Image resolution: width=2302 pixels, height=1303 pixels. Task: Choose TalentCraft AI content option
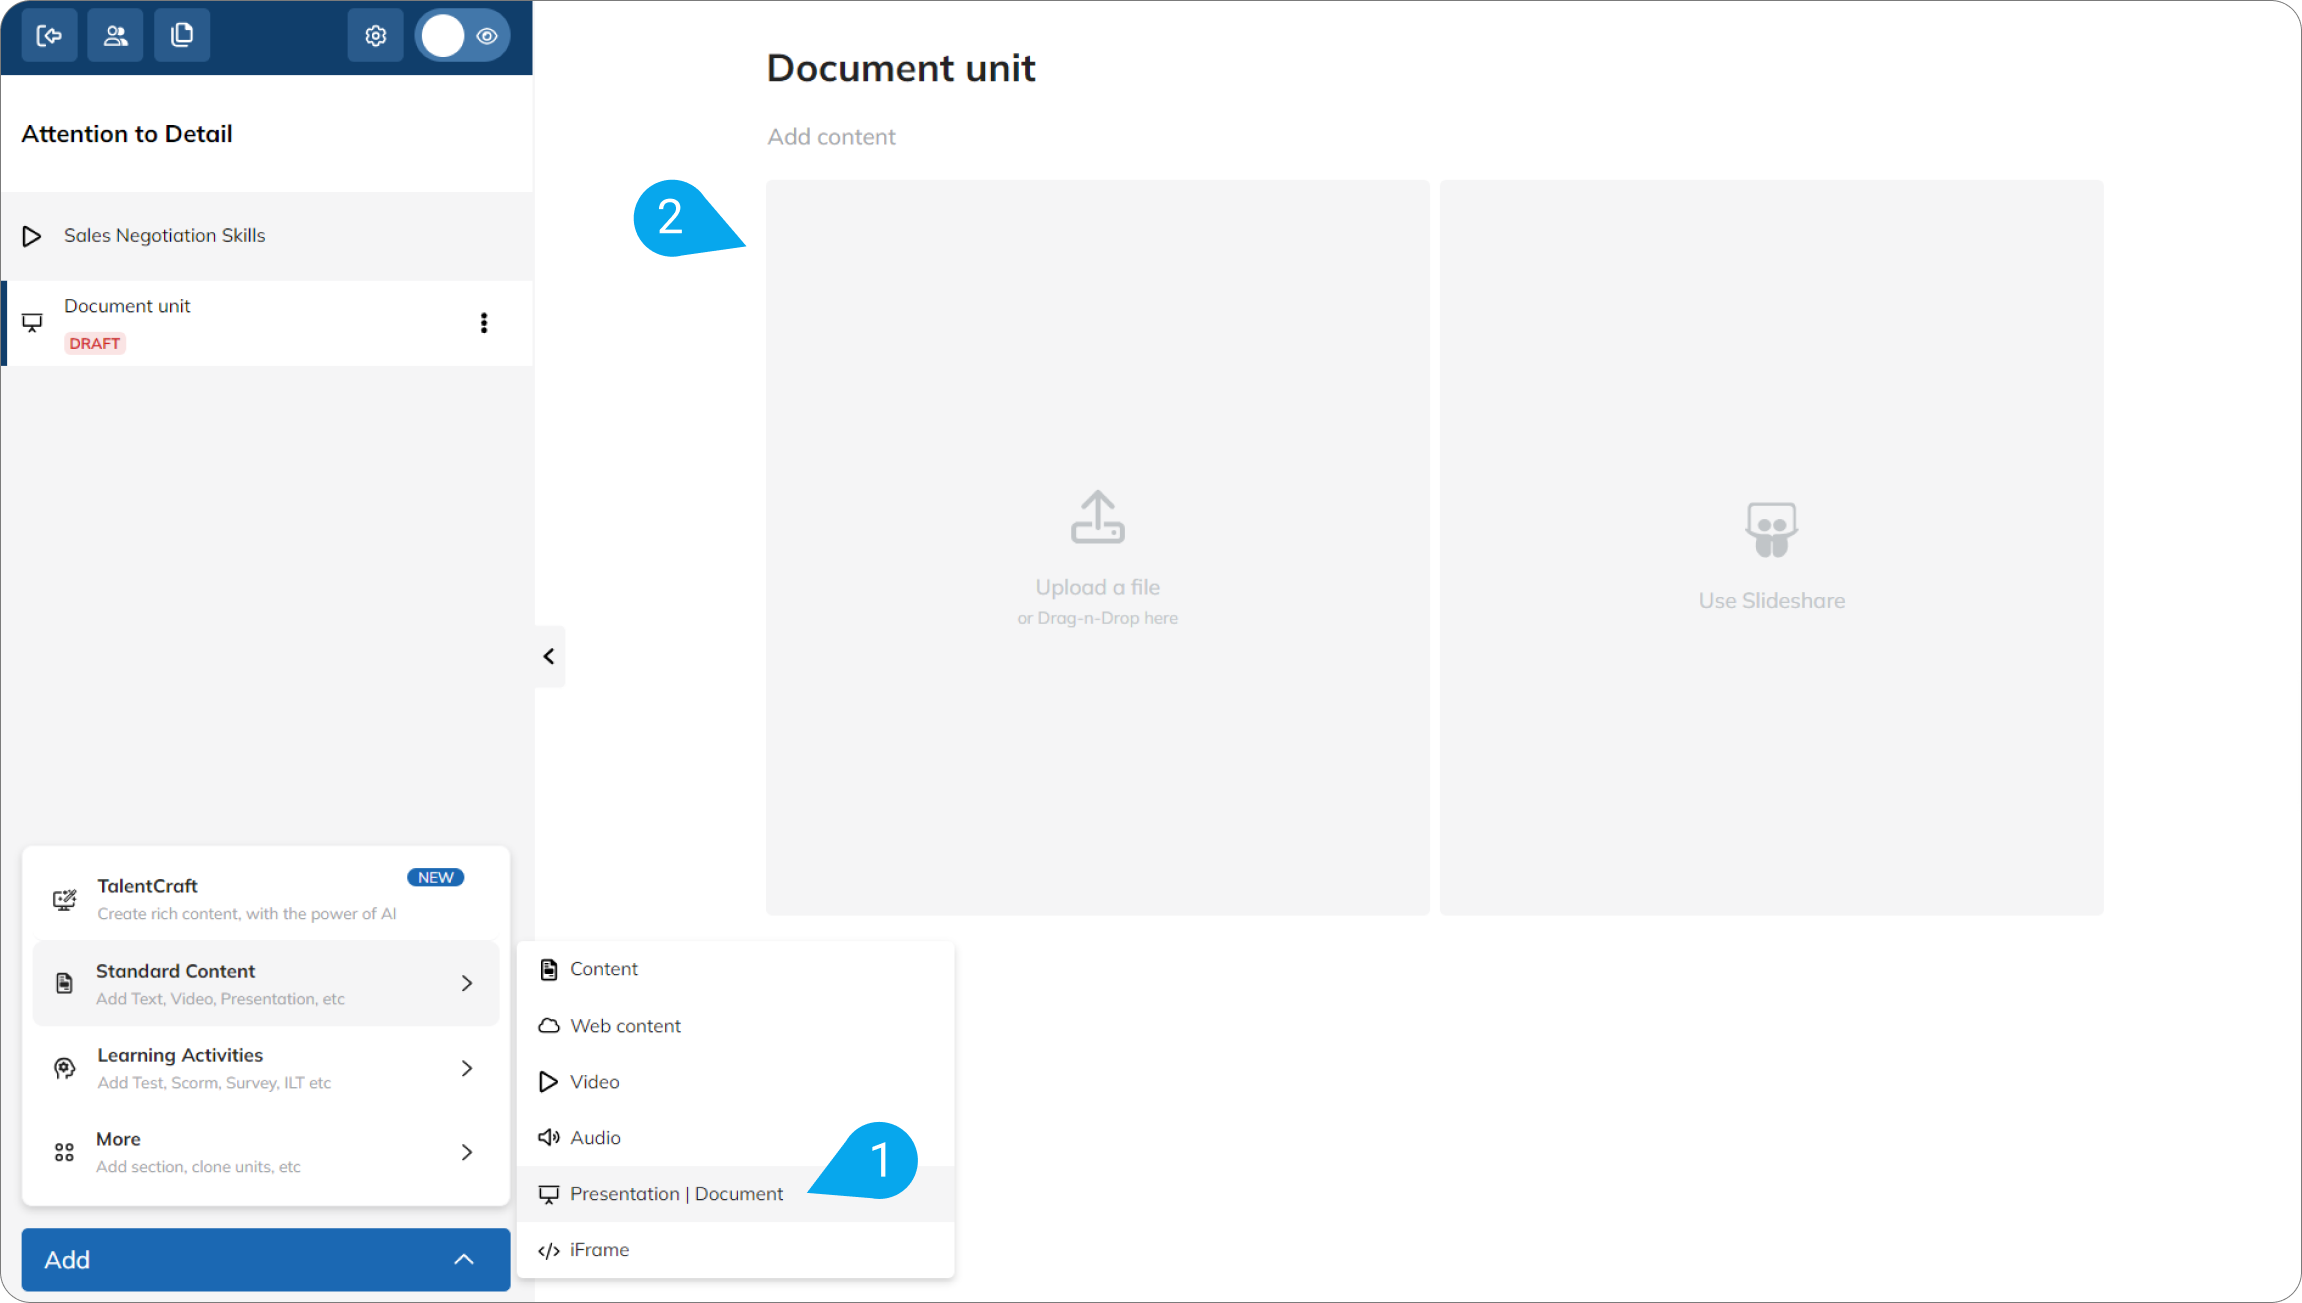(x=266, y=897)
